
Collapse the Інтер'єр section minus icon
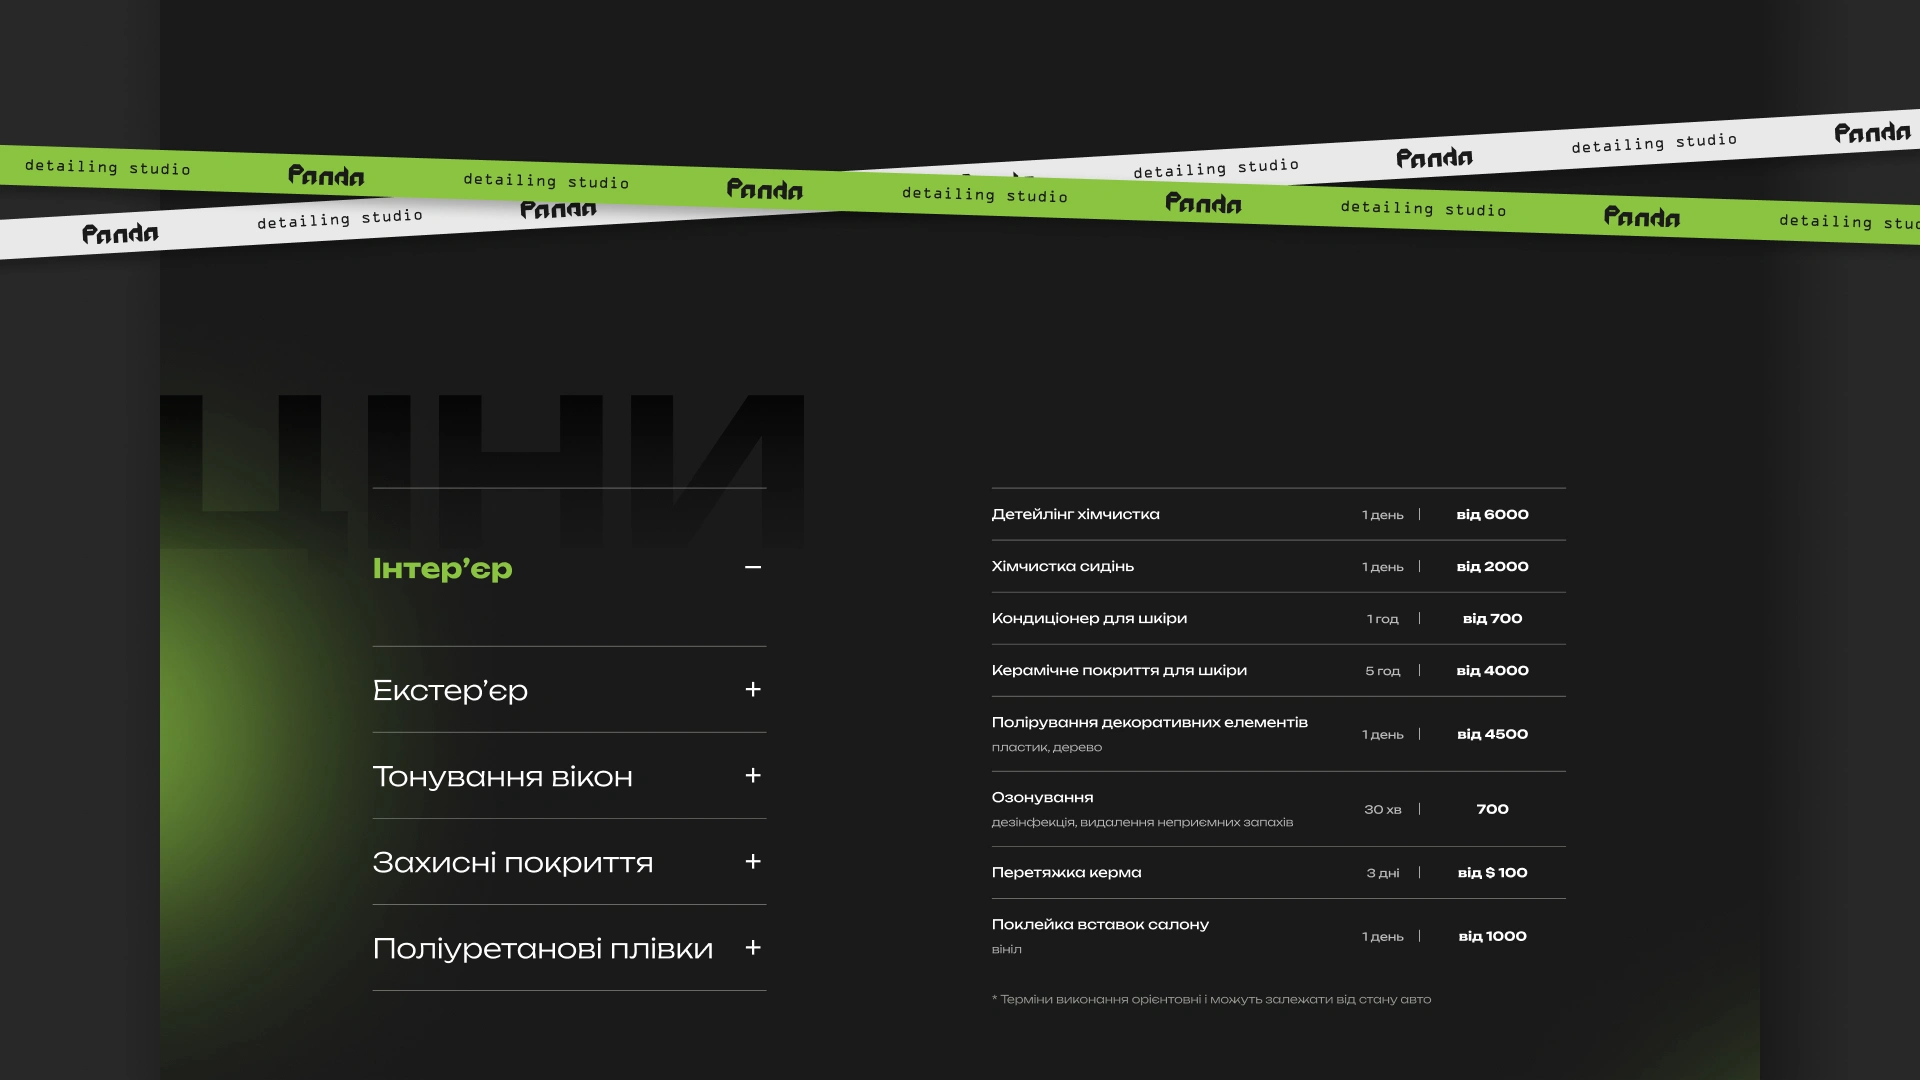pyautogui.click(x=753, y=568)
